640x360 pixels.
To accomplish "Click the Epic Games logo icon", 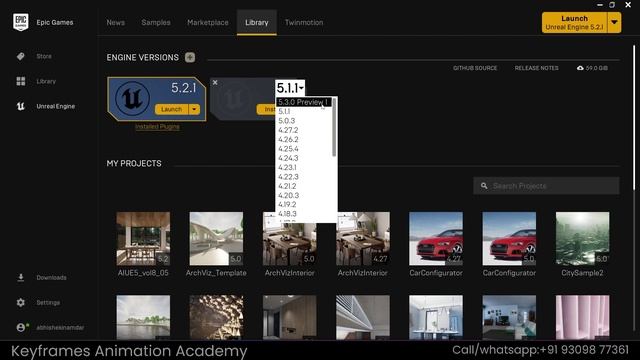I will point(20,22).
